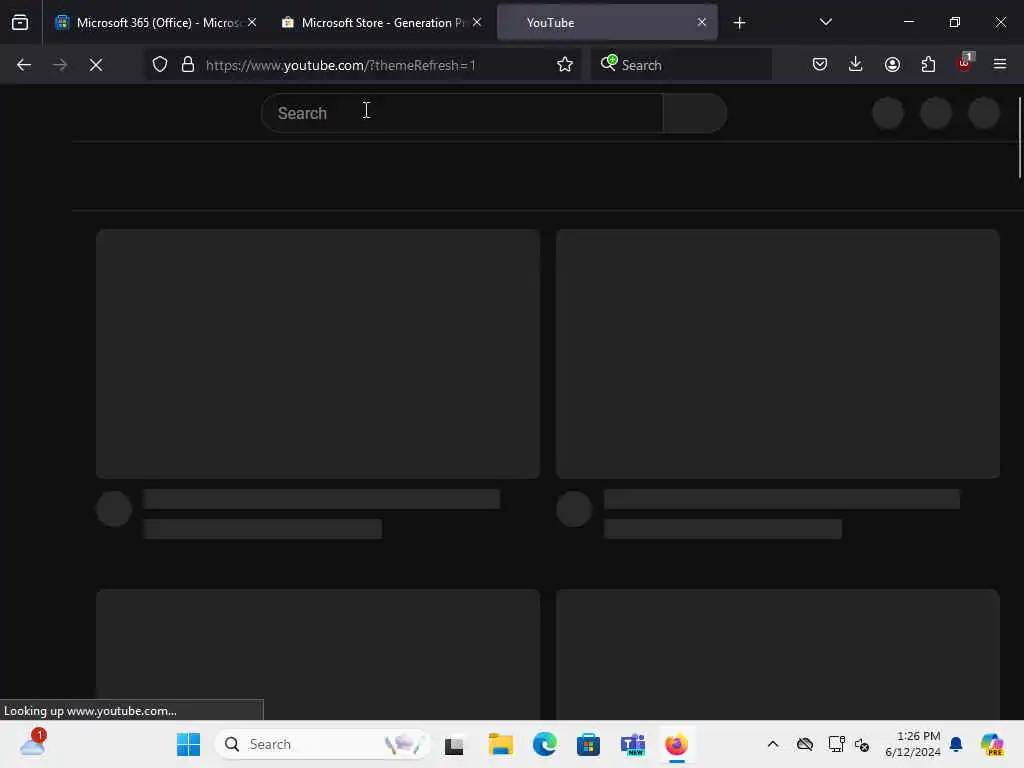Open the clock and calendar flyout

point(912,744)
